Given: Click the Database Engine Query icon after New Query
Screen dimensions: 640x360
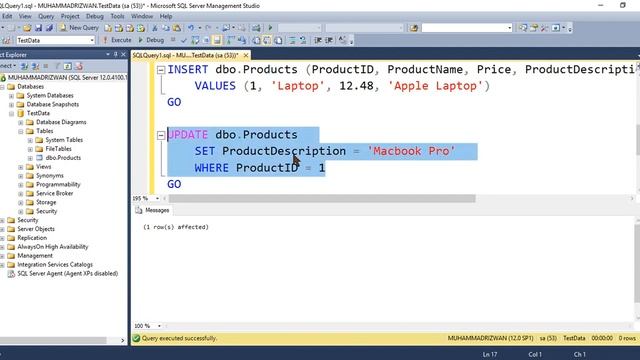Looking at the screenshot, I should pyautogui.click(x=108, y=28).
